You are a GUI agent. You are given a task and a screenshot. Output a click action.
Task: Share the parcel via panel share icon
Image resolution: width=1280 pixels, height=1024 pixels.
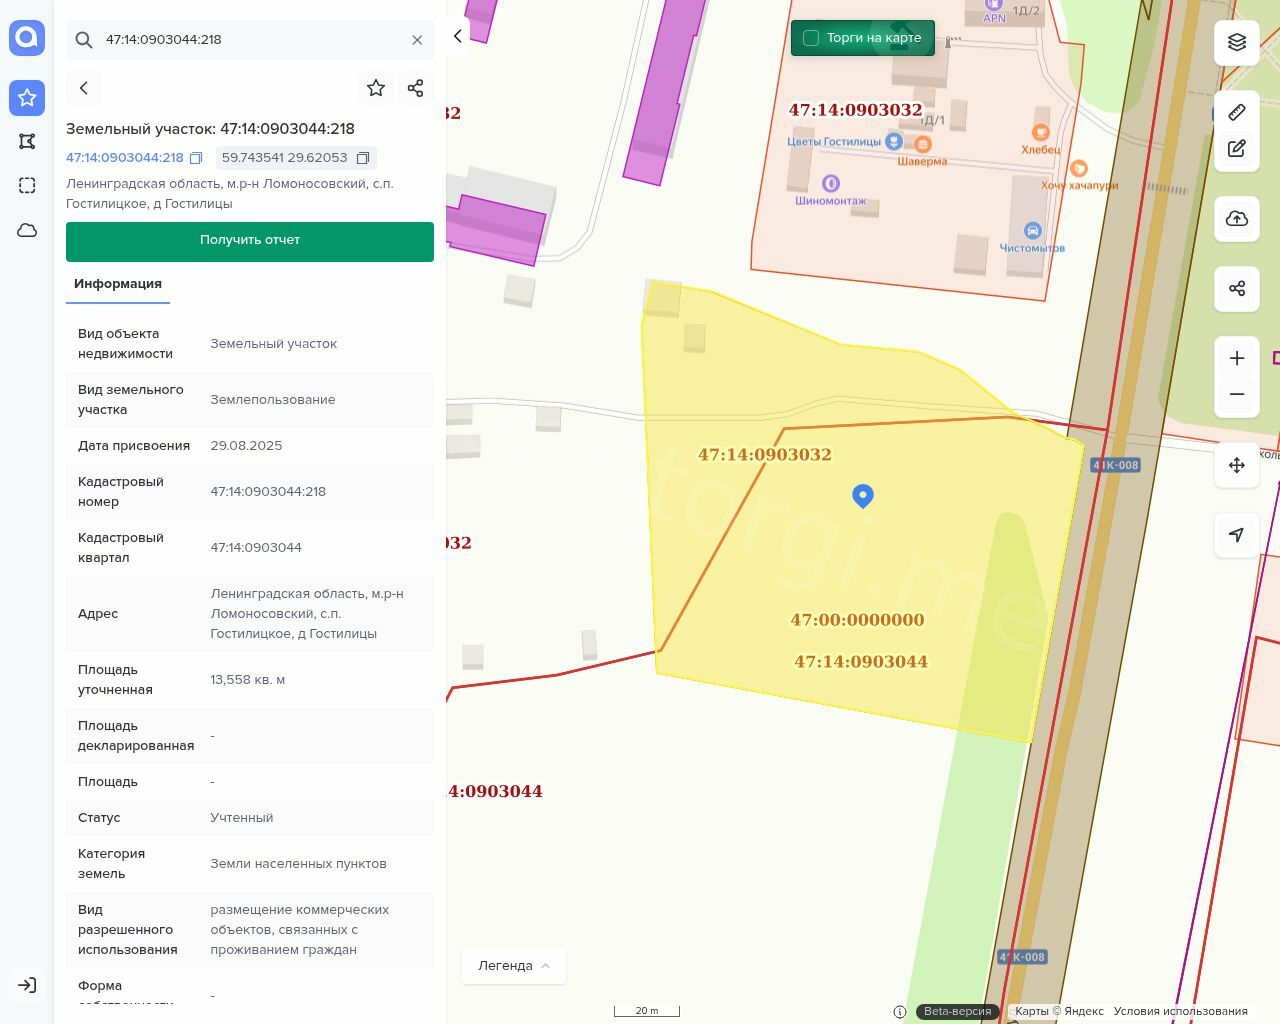416,88
